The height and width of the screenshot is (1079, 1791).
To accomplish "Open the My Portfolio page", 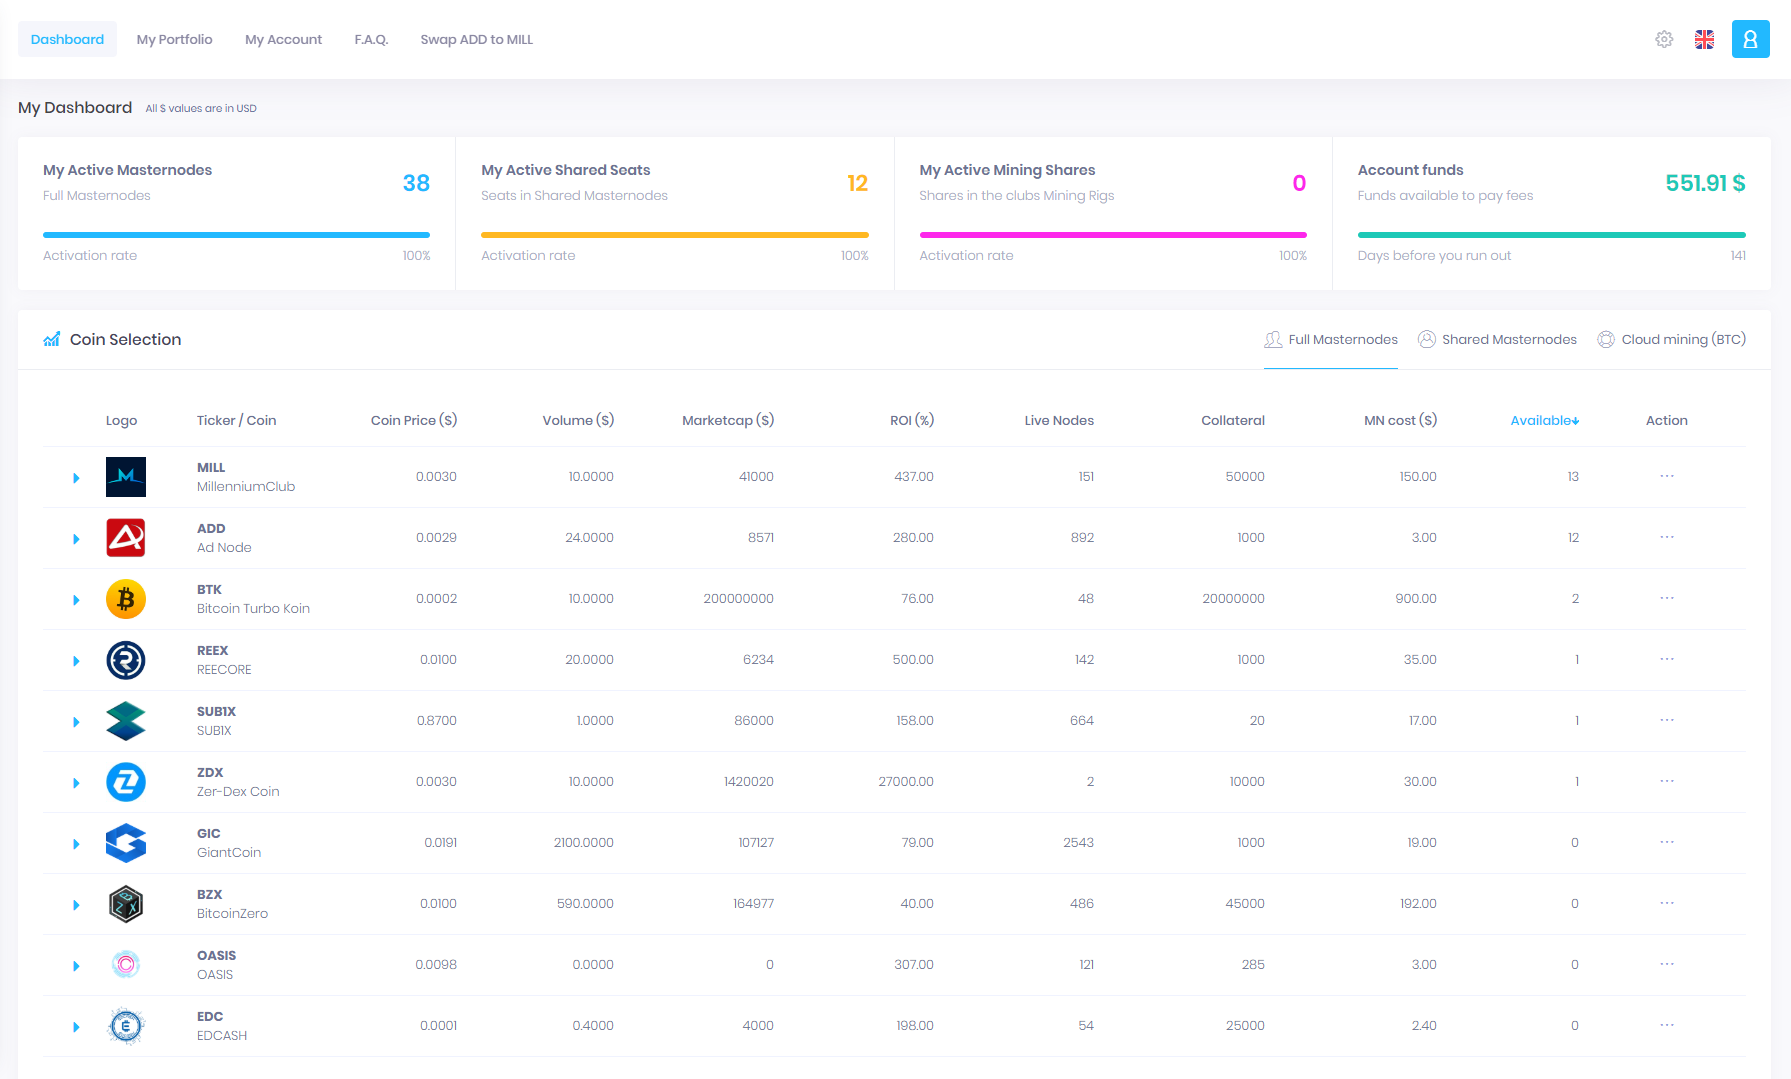I will click(174, 39).
